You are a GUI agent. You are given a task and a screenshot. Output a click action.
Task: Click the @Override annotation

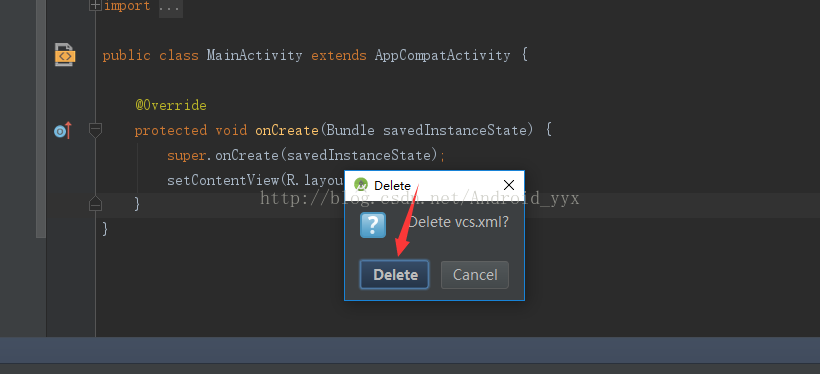(171, 105)
